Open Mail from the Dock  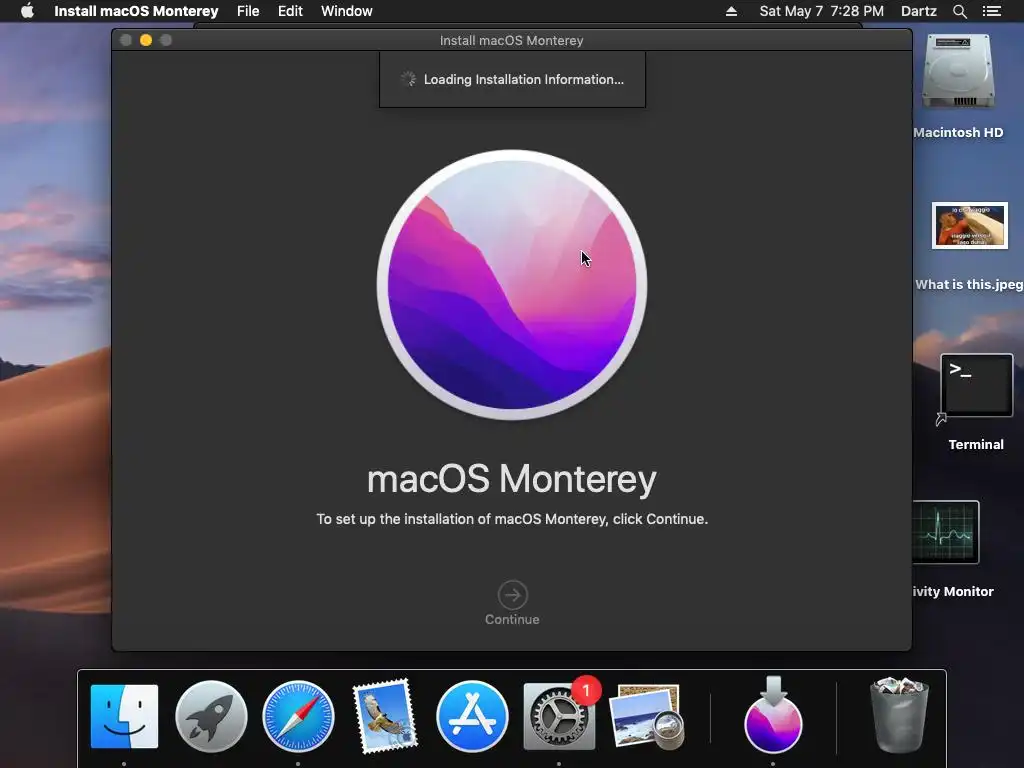(385, 716)
